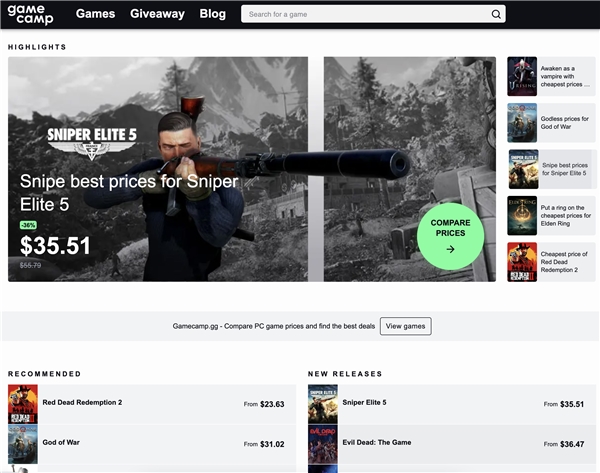Click the View games button
600x473 pixels.
tap(406, 326)
